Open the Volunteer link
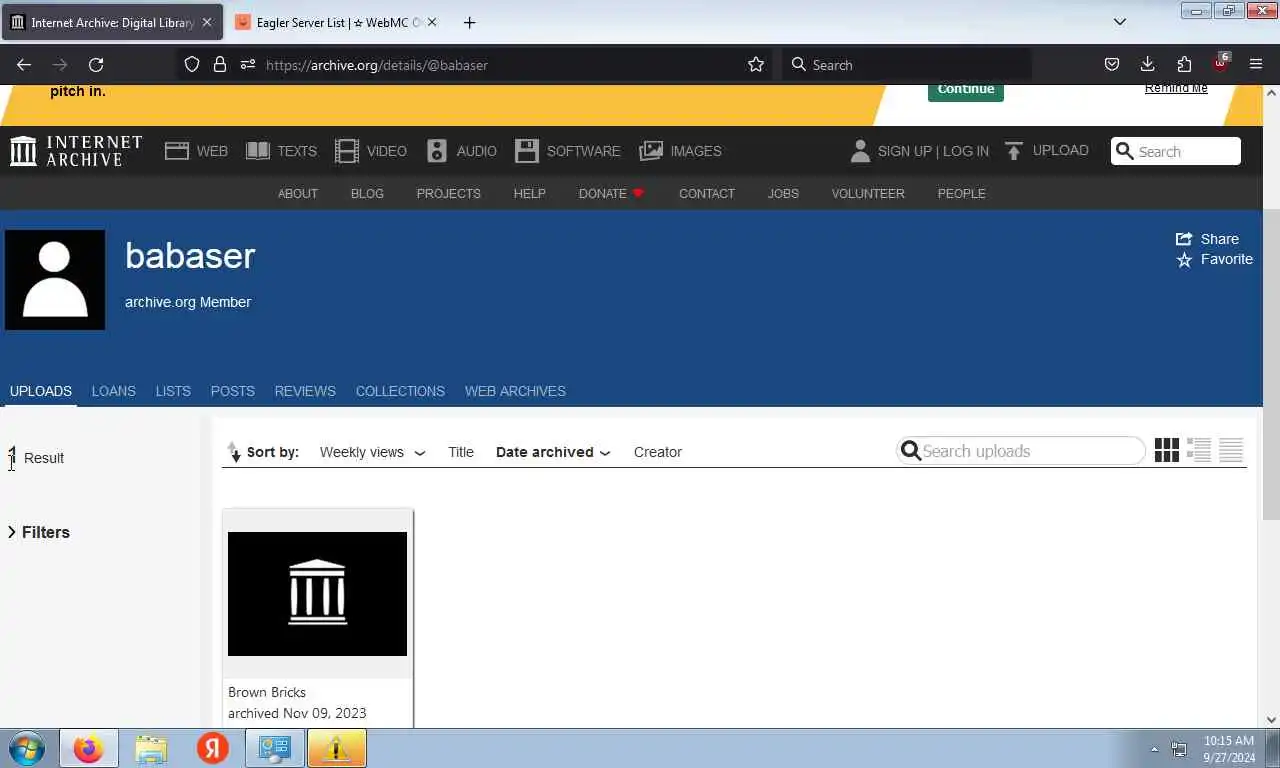 coord(868,193)
